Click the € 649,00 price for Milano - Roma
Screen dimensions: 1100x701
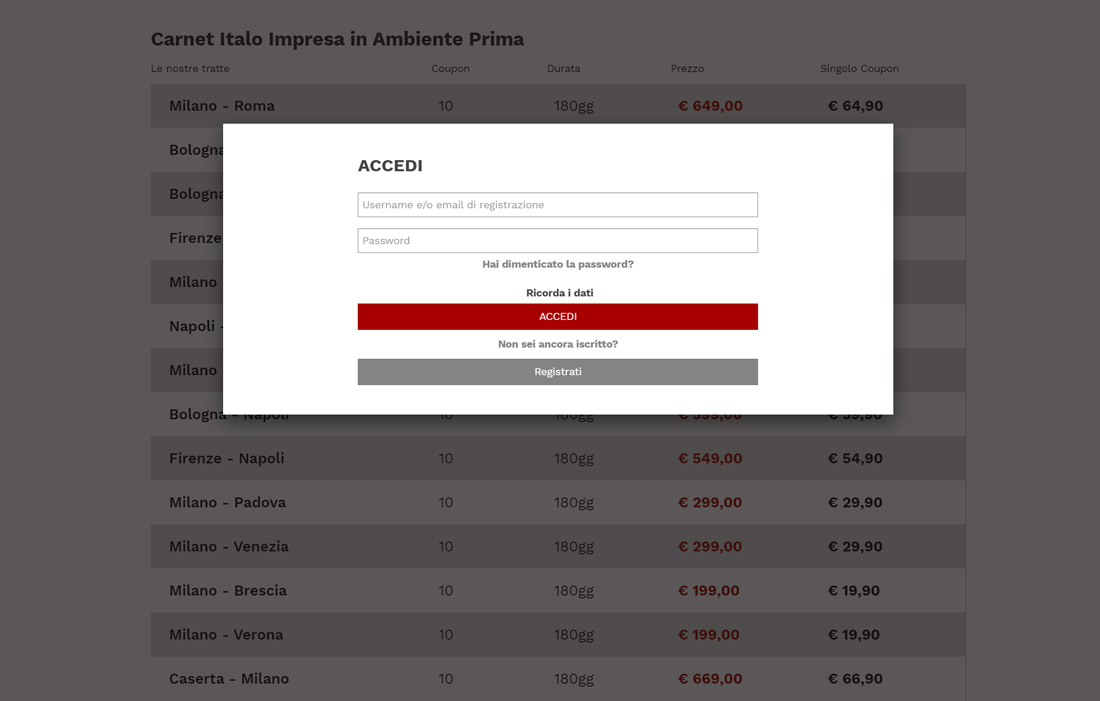[710, 106]
